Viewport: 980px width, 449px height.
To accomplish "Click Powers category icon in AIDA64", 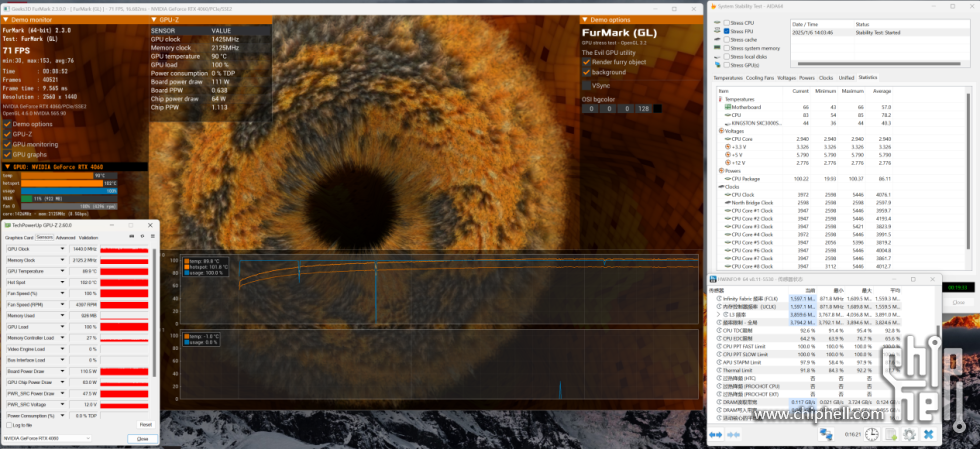I will [722, 171].
